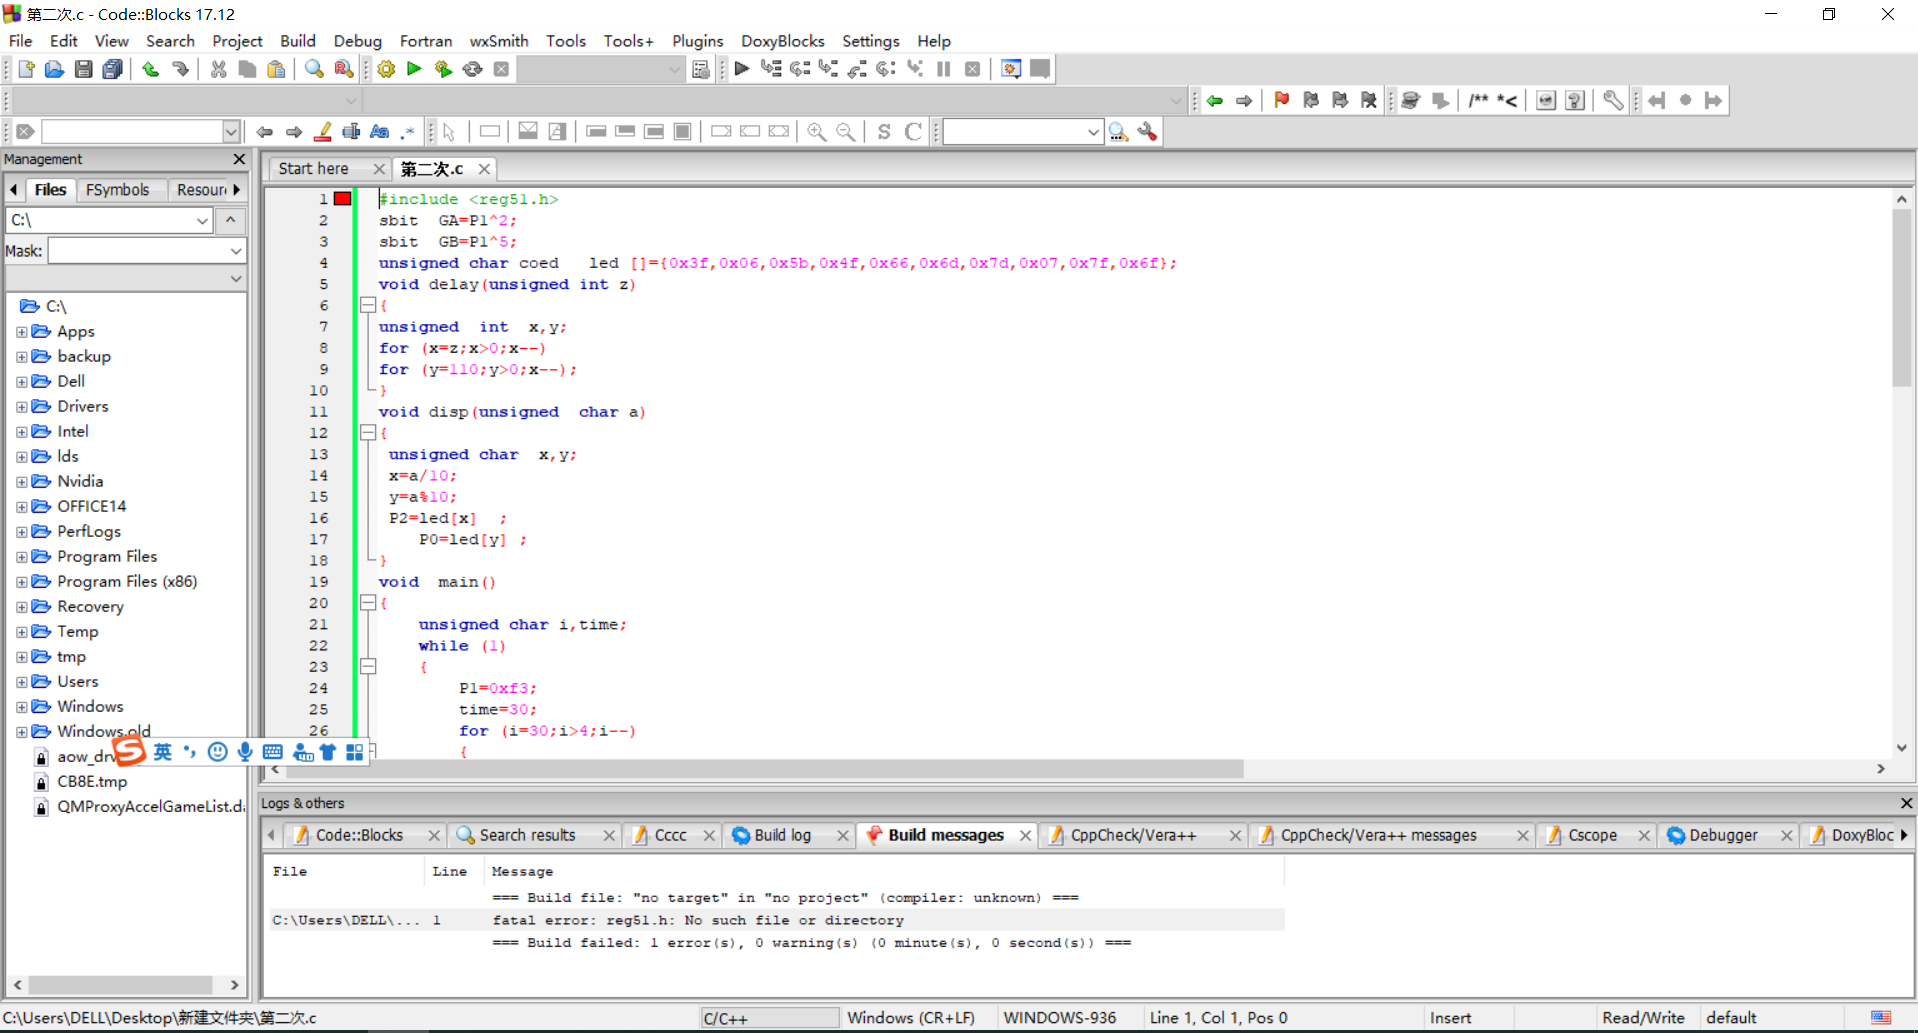Image resolution: width=1918 pixels, height=1033 pixels.
Task: Click the Save all files icon
Action: 113,69
